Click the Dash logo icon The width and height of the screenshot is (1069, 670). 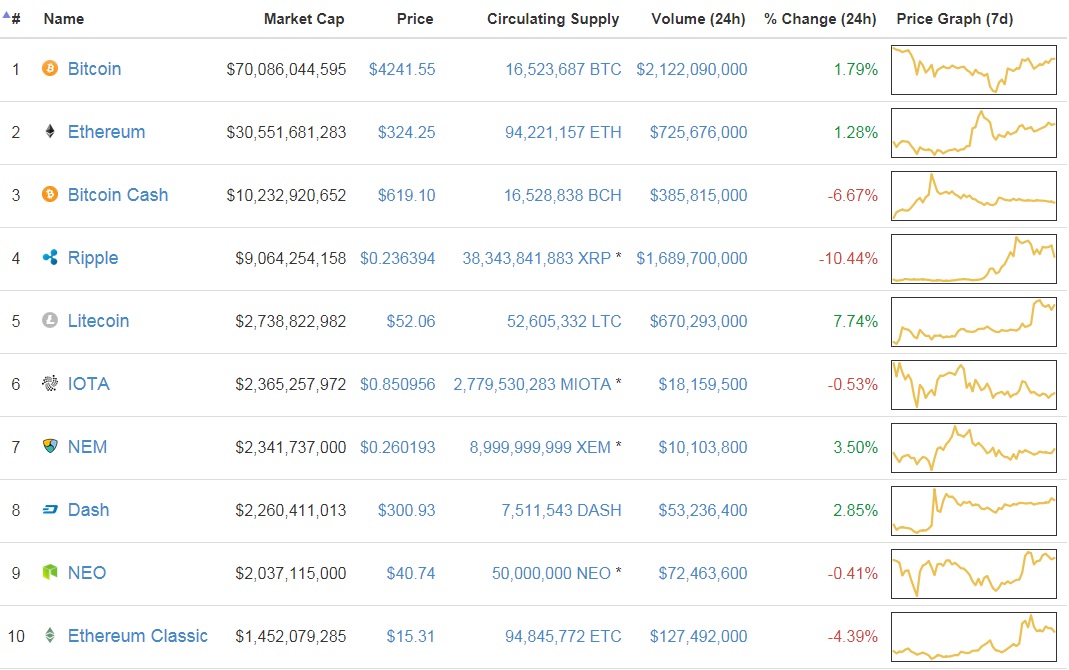50,509
